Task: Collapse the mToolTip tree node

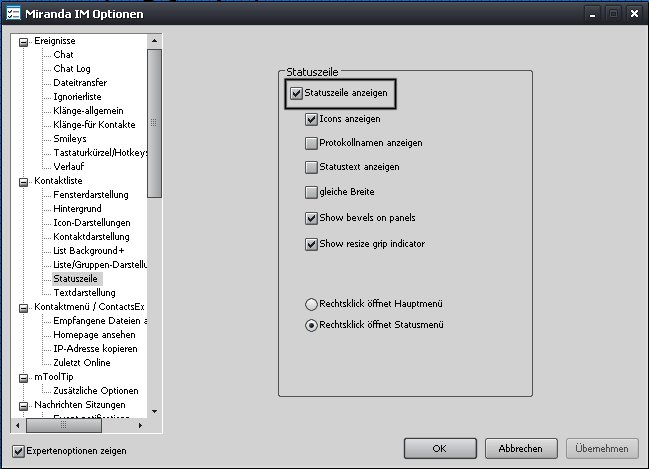Action: tap(24, 378)
